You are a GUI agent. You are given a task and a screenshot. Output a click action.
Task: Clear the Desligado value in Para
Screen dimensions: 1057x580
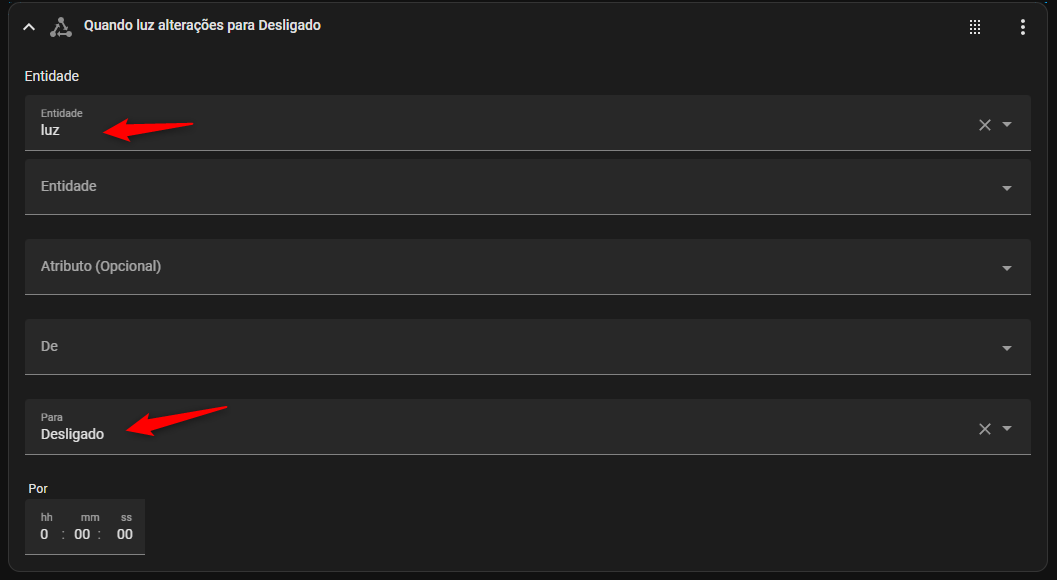tap(985, 429)
